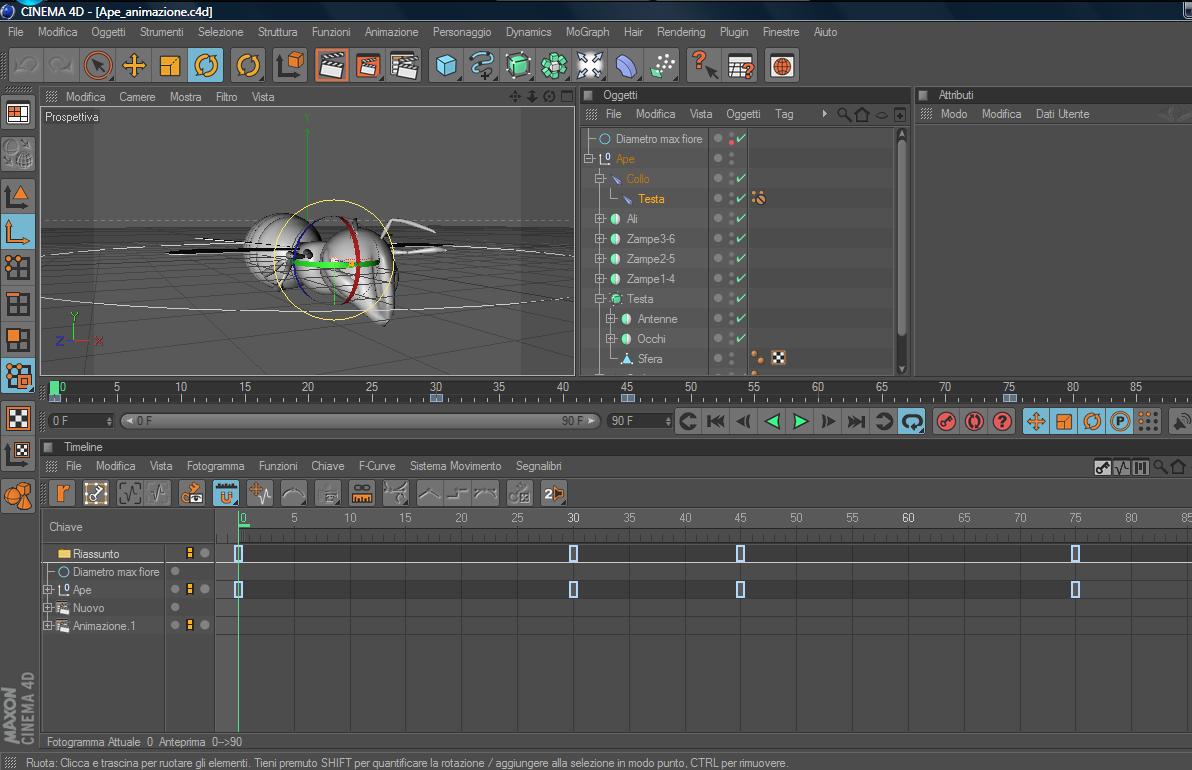Screen dimensions: 1192x770
Task: Expand Animazione.1 track in Timeline
Action: [x=47, y=626]
